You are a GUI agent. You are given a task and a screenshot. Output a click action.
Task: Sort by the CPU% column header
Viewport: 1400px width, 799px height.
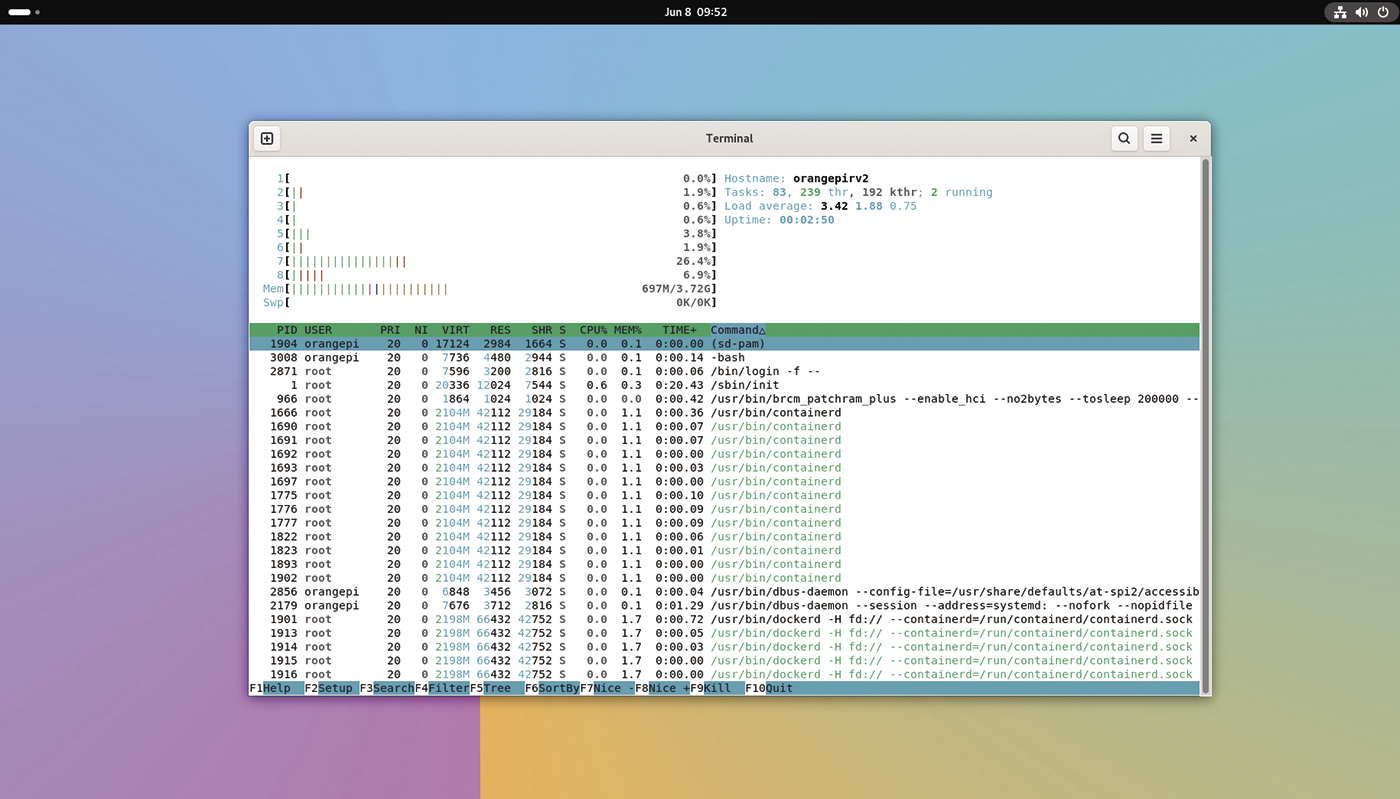tap(593, 330)
